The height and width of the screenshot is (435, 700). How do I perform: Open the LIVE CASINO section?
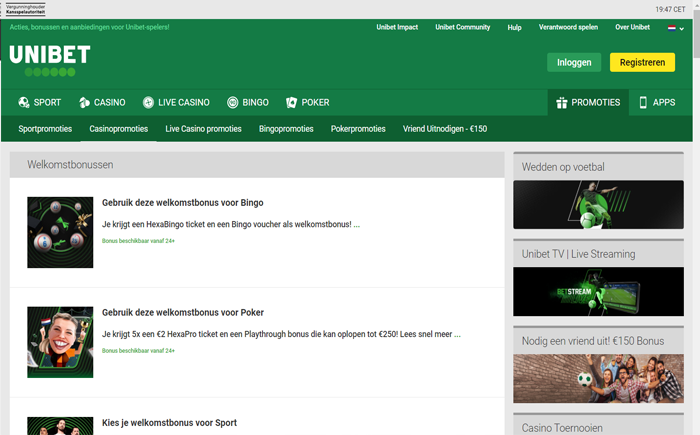(x=176, y=102)
